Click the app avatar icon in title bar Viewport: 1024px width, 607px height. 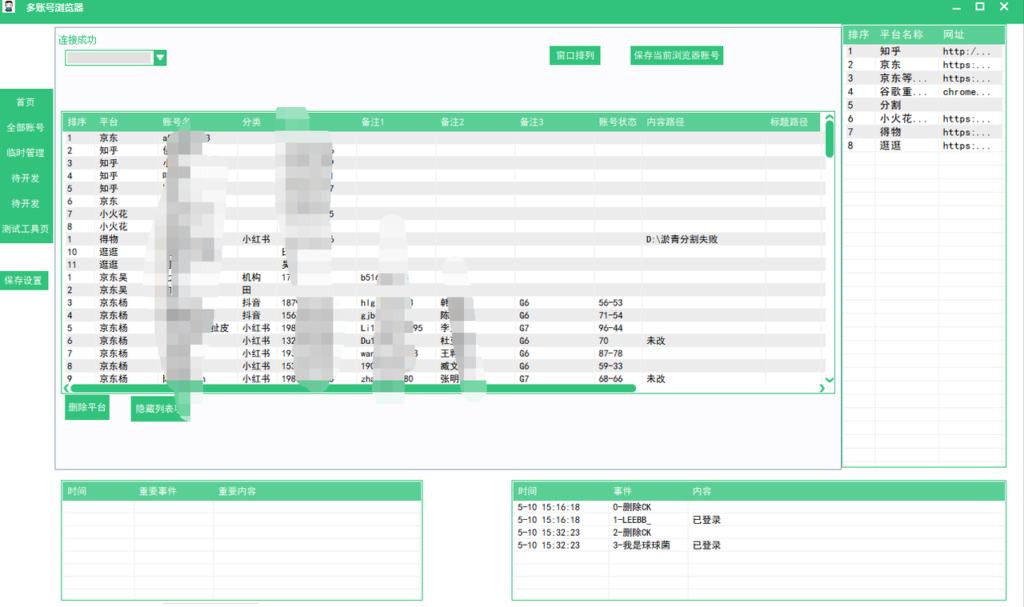(8, 7)
